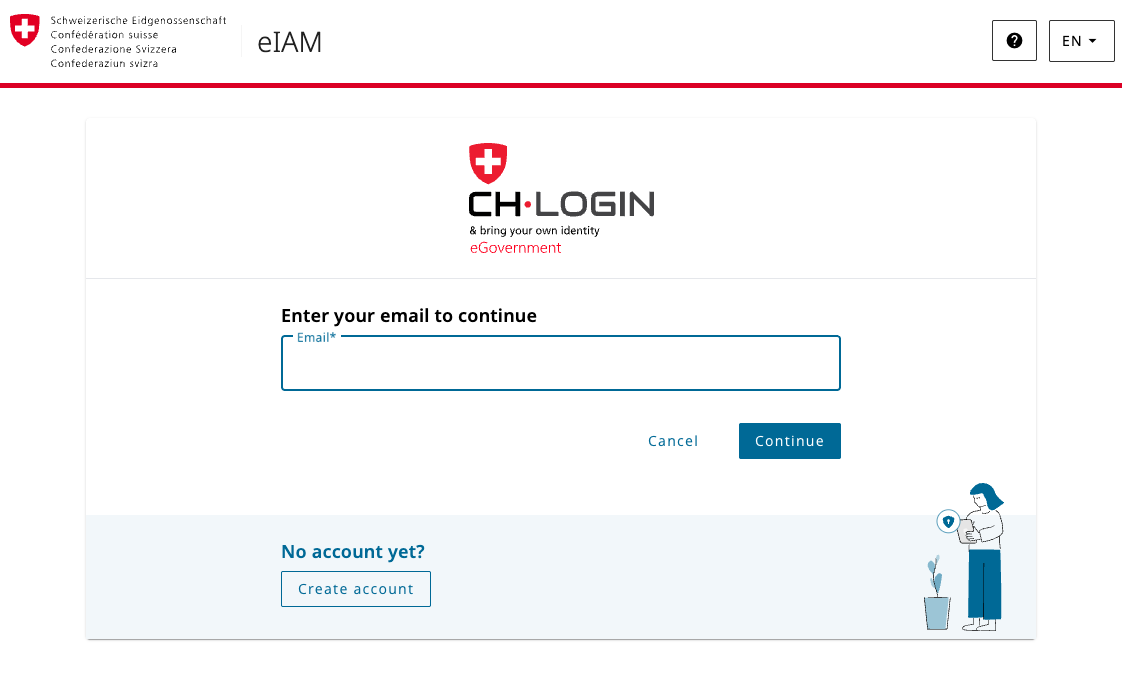Click the CH·LOGIN wordmark

pos(561,203)
